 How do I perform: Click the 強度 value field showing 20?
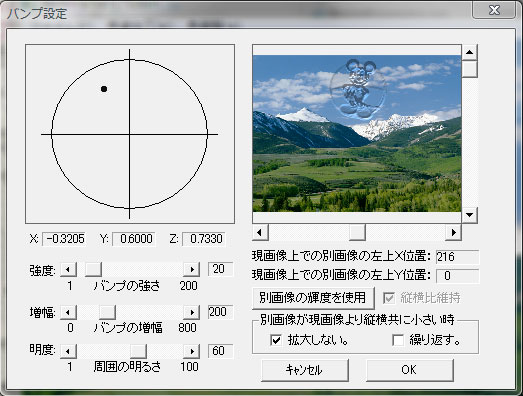pyautogui.click(x=220, y=269)
